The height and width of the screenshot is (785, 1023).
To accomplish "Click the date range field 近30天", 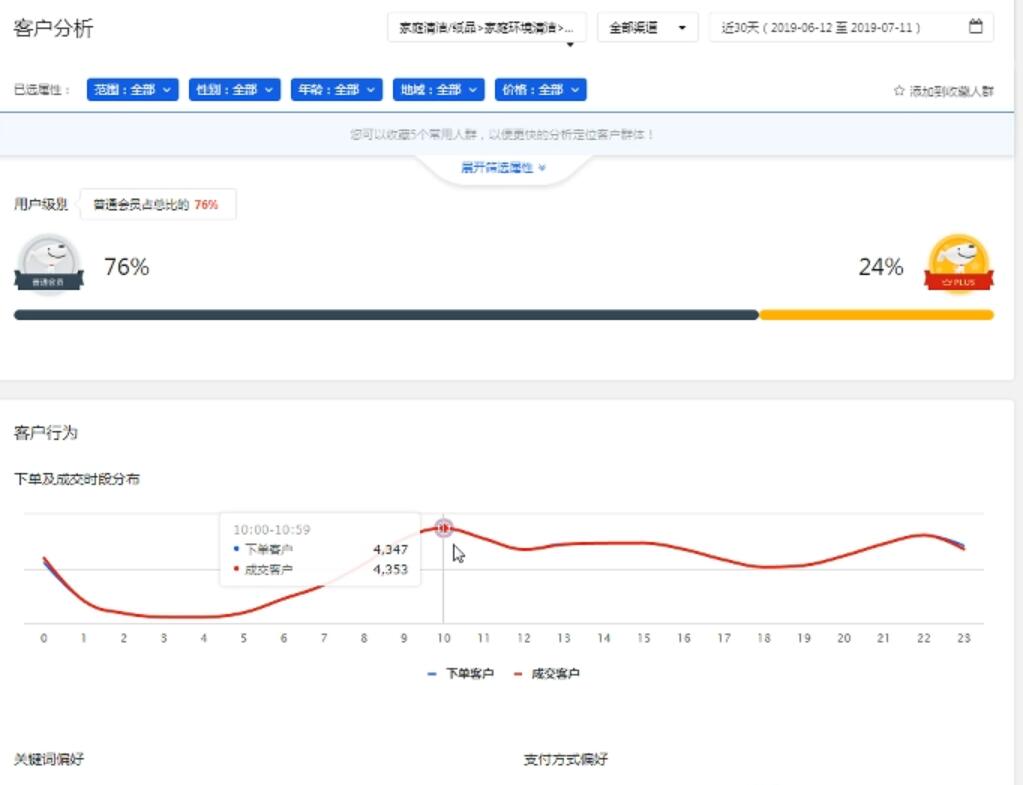I will click(851, 28).
